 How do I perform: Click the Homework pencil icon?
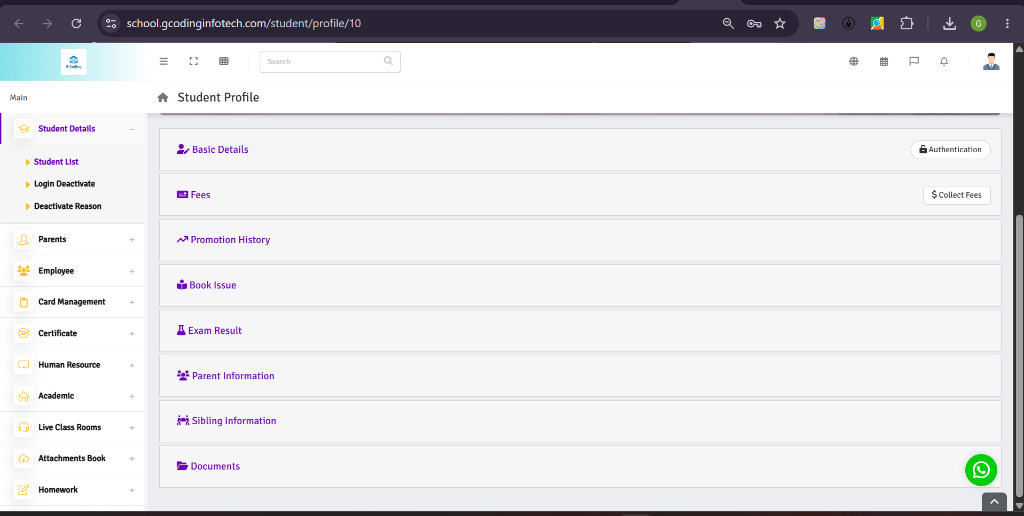pyautogui.click(x=24, y=490)
